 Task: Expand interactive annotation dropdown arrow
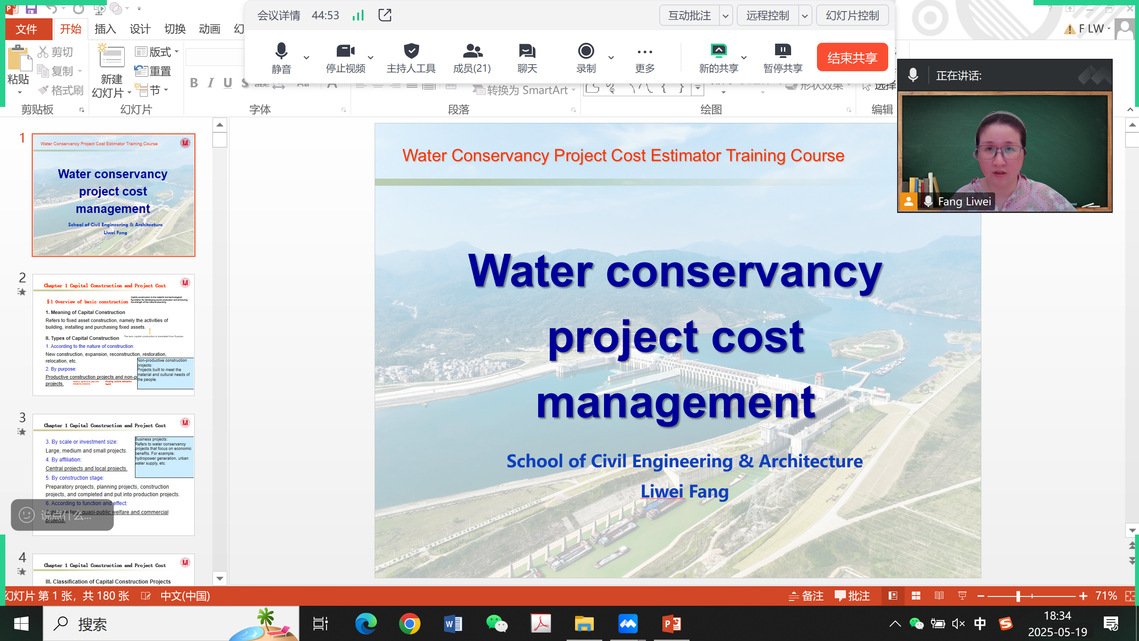coord(726,15)
